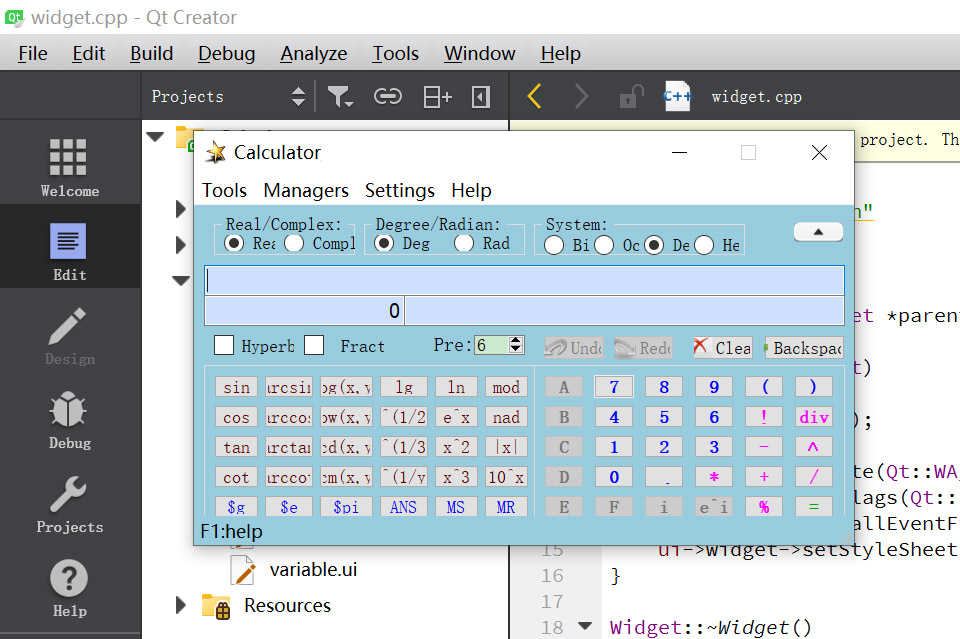This screenshot has width=960, height=639.
Task: Increase the Pre precision spinner value
Action: coord(516,340)
